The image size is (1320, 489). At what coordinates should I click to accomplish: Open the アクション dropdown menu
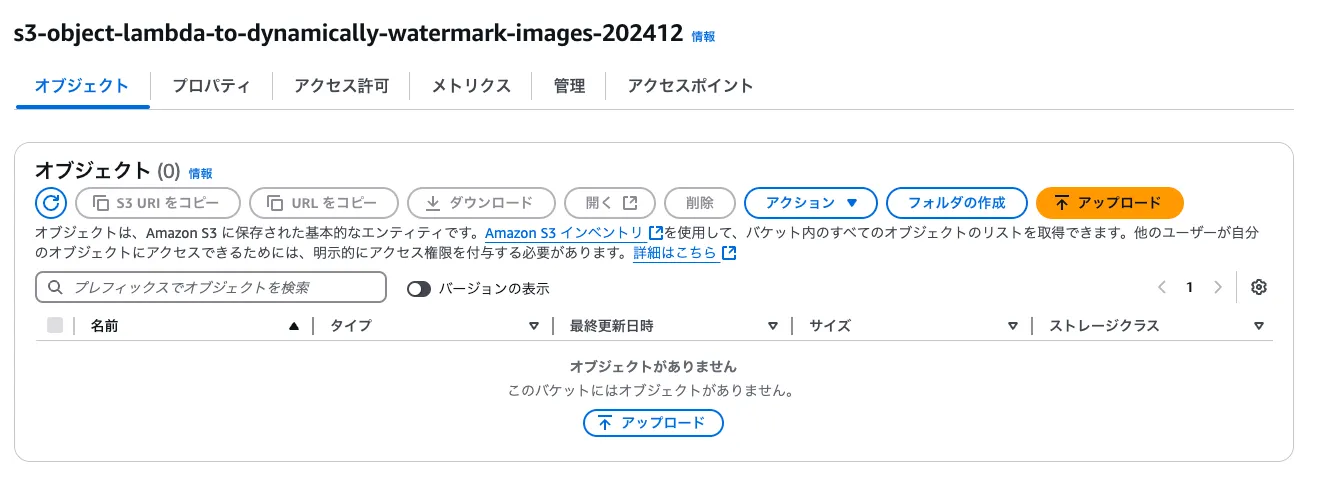click(811, 203)
